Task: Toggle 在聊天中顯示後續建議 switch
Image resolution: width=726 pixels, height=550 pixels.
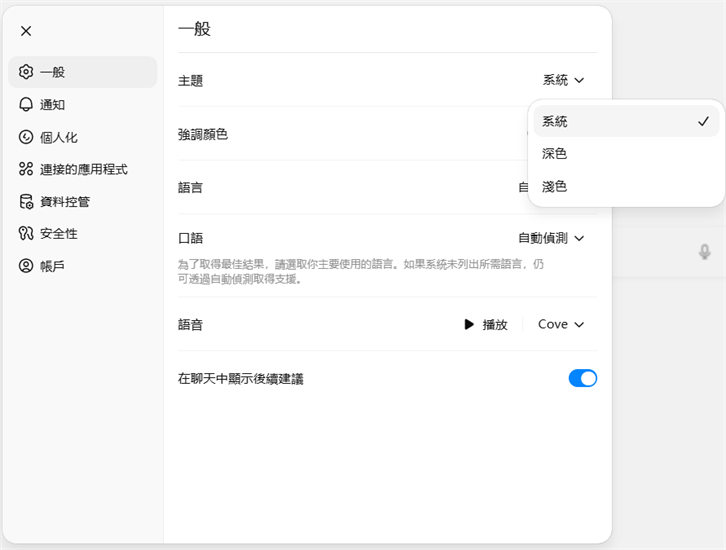Action: (x=582, y=378)
